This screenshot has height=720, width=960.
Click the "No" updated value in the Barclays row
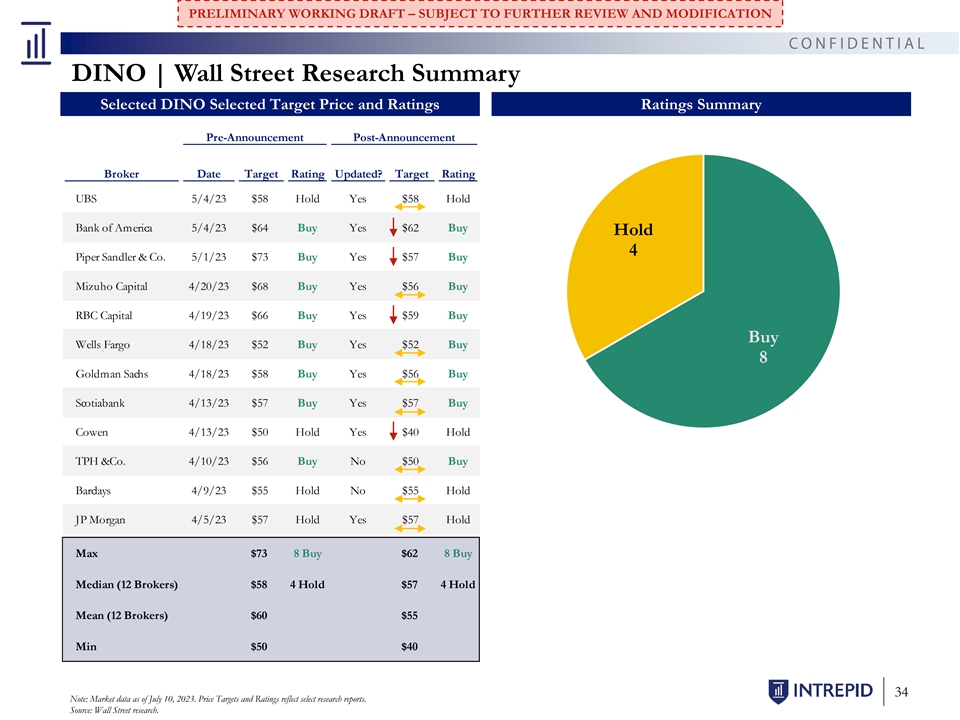pos(358,490)
